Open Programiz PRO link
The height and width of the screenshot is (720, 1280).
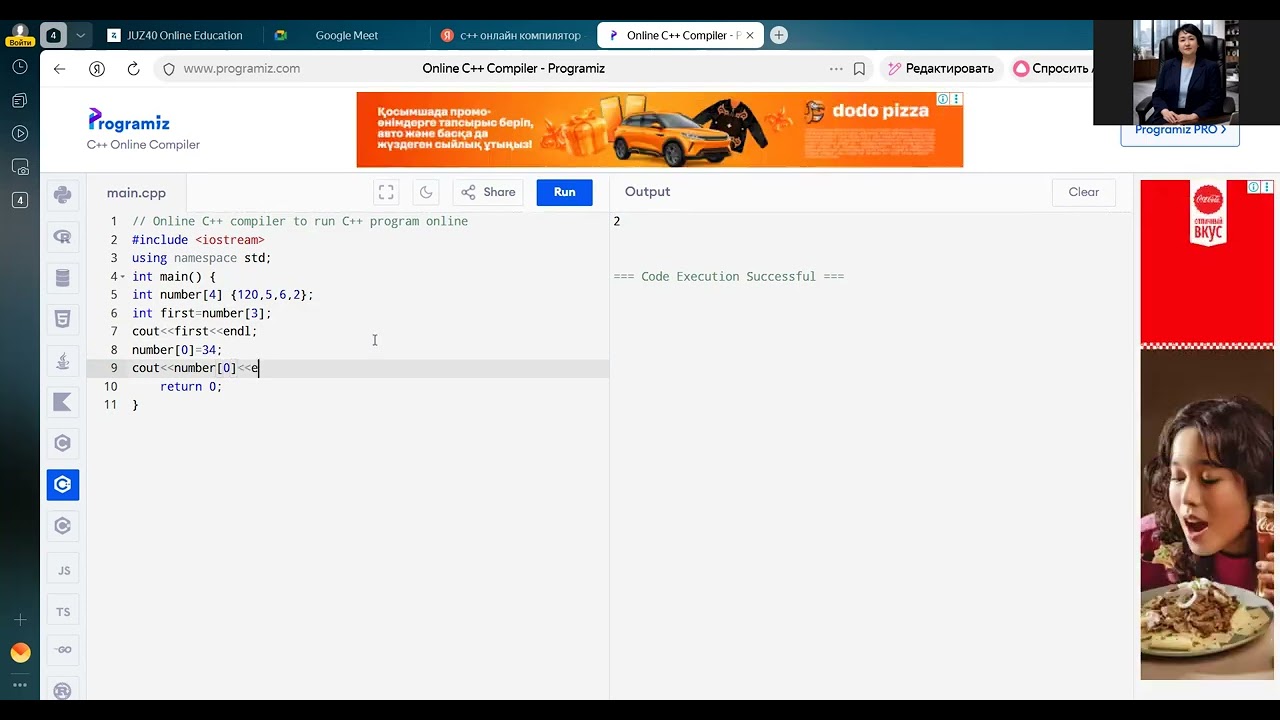(x=1180, y=130)
